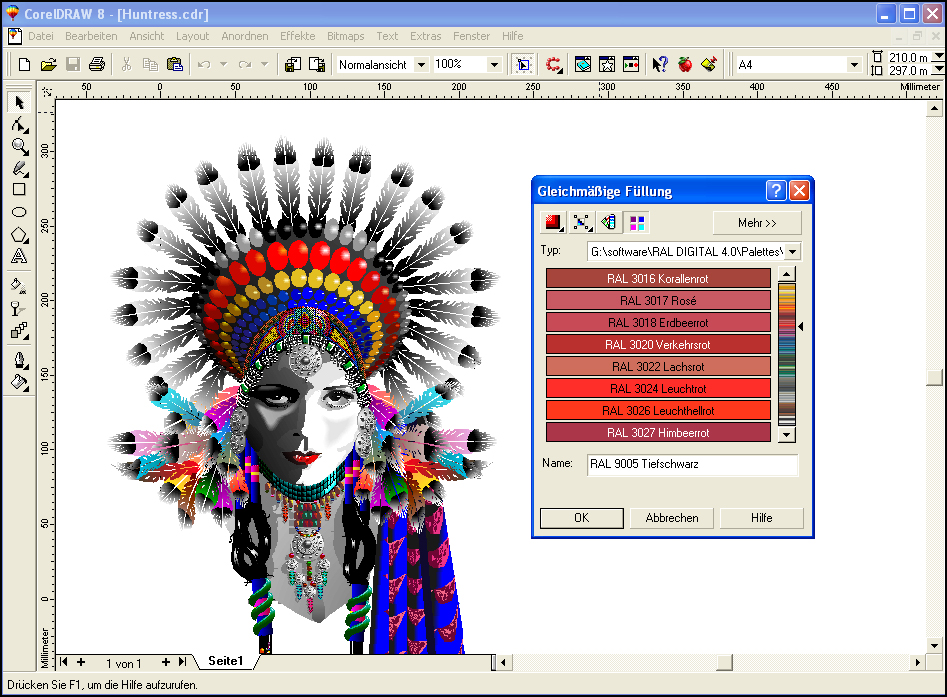Image resolution: width=947 pixels, height=697 pixels.
Task: Select the Interactive Fill tool
Action: coord(19,286)
